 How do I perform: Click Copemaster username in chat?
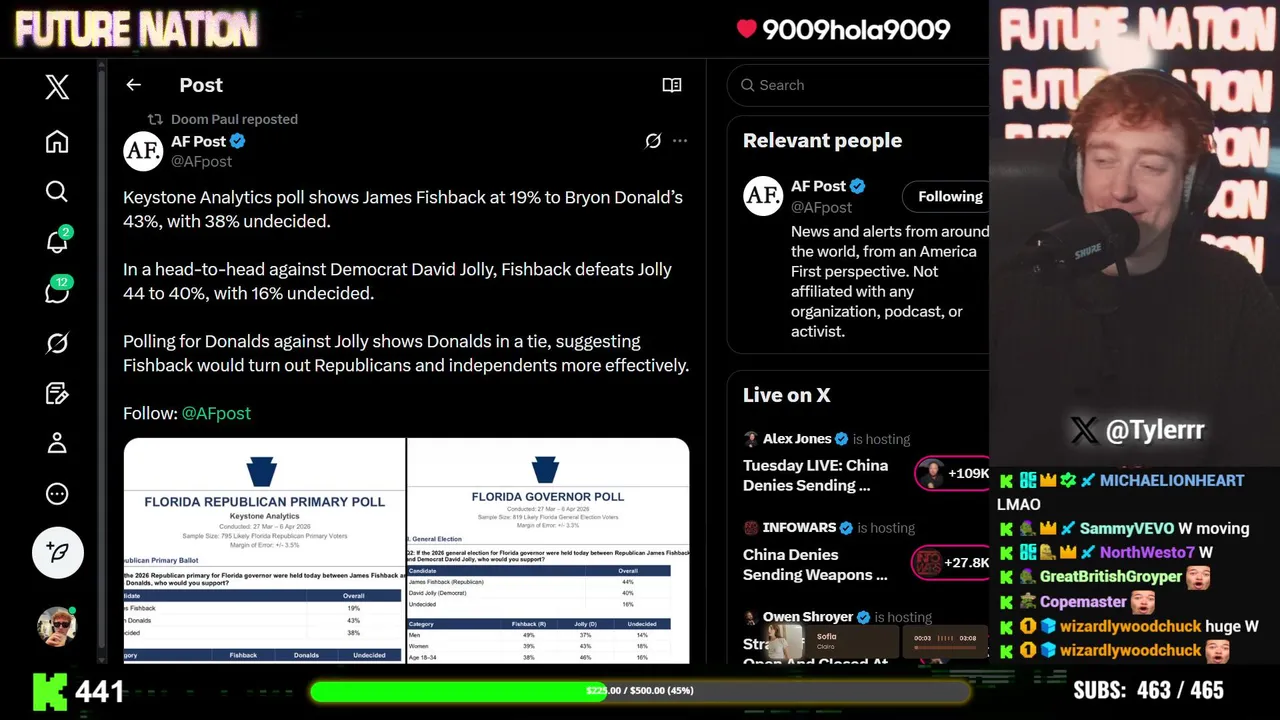click(1083, 602)
